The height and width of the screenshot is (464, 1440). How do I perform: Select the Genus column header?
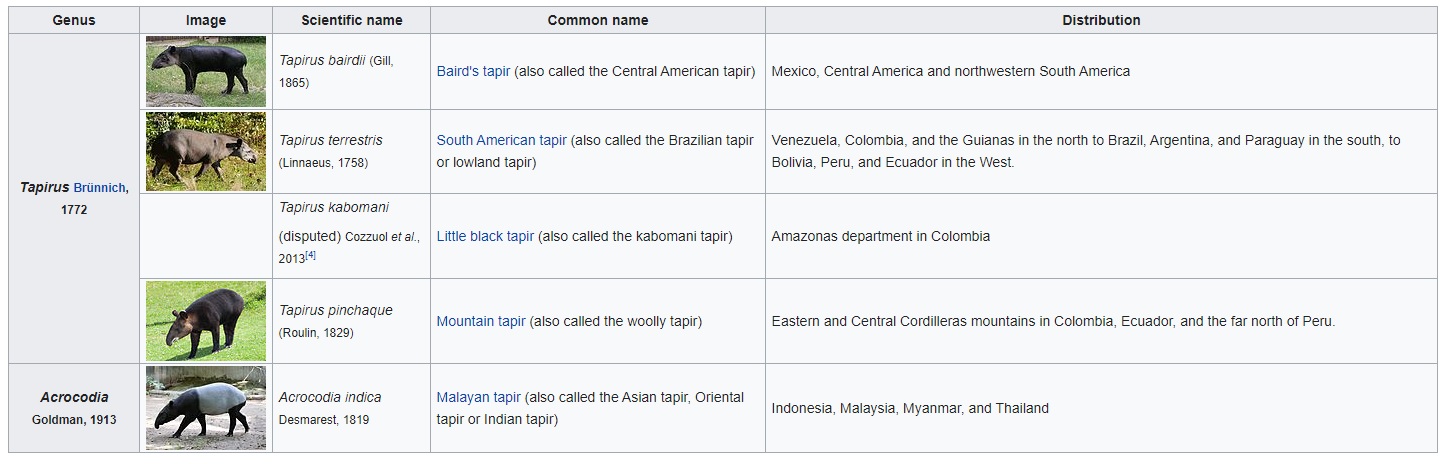tap(74, 20)
